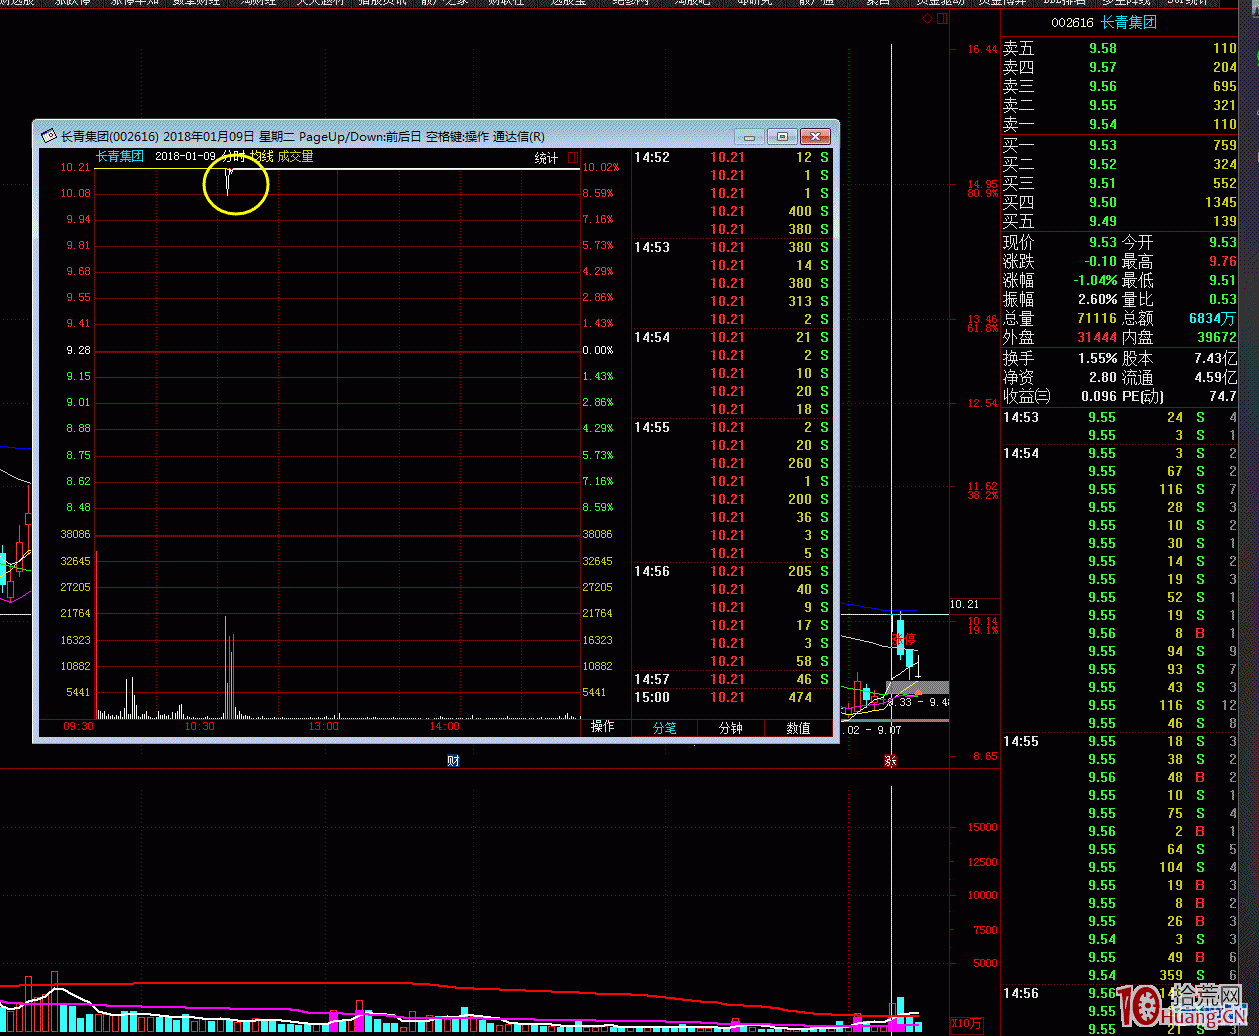Image resolution: width=1259 pixels, height=1036 pixels.
Task: Click the small red square icon beside 统计
Action: pyautogui.click(x=573, y=158)
